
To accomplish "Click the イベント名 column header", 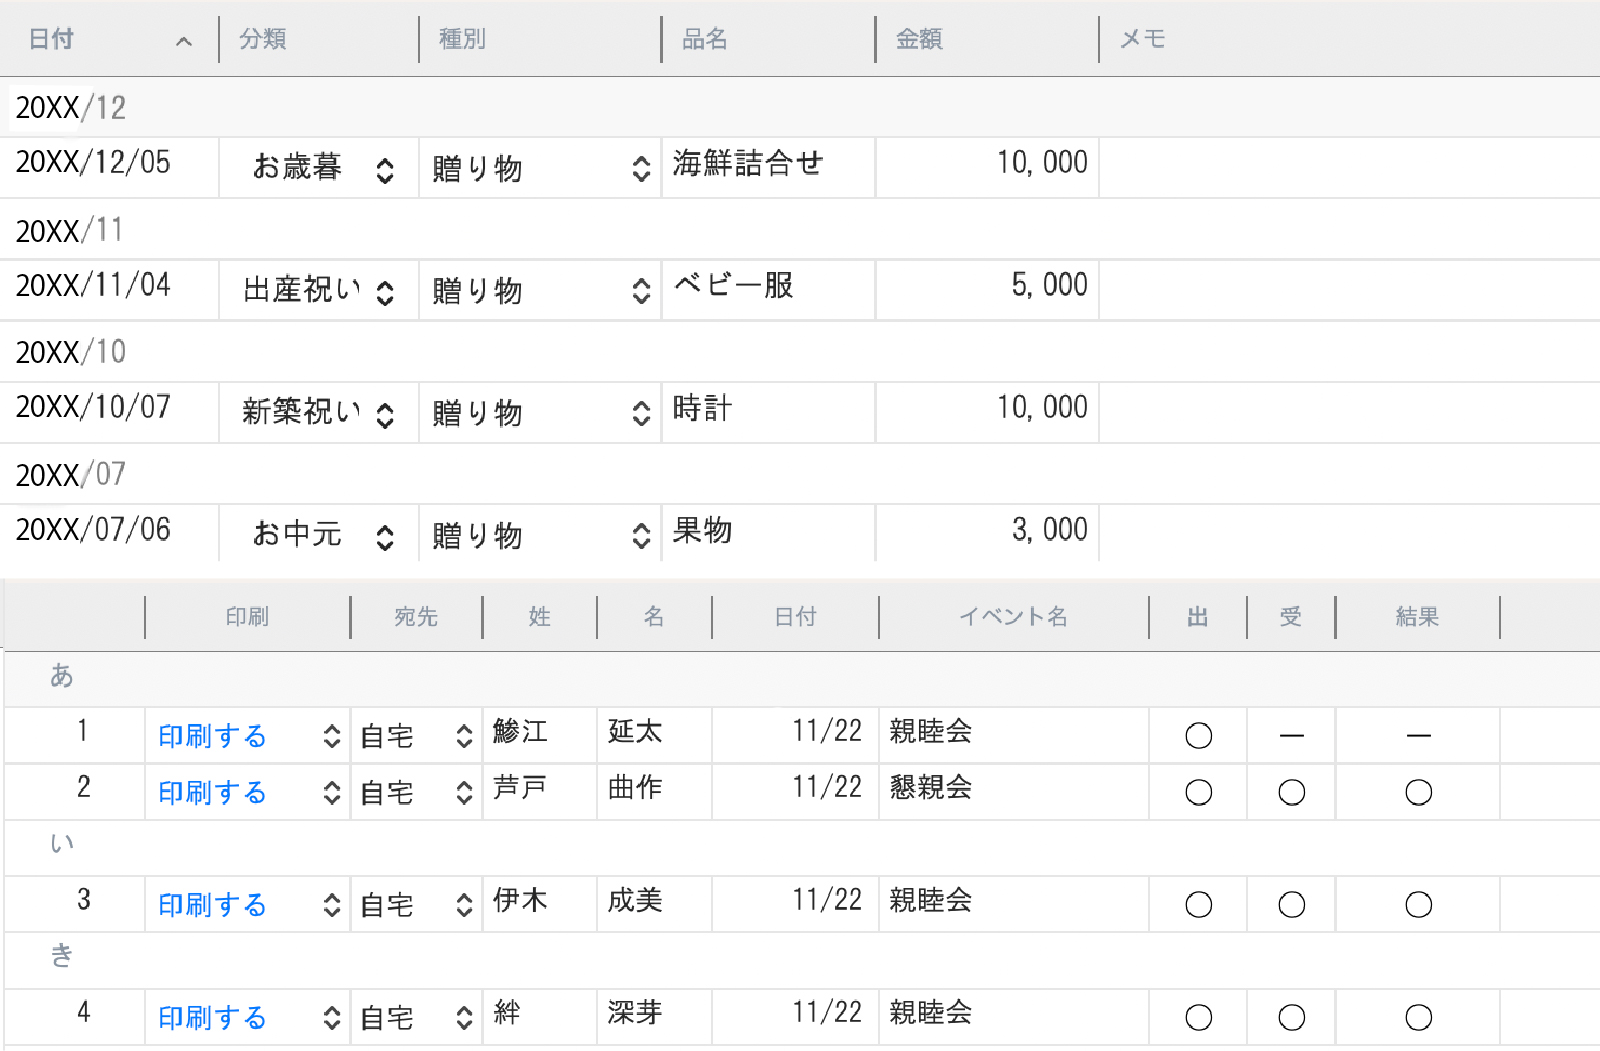I will click(1013, 617).
